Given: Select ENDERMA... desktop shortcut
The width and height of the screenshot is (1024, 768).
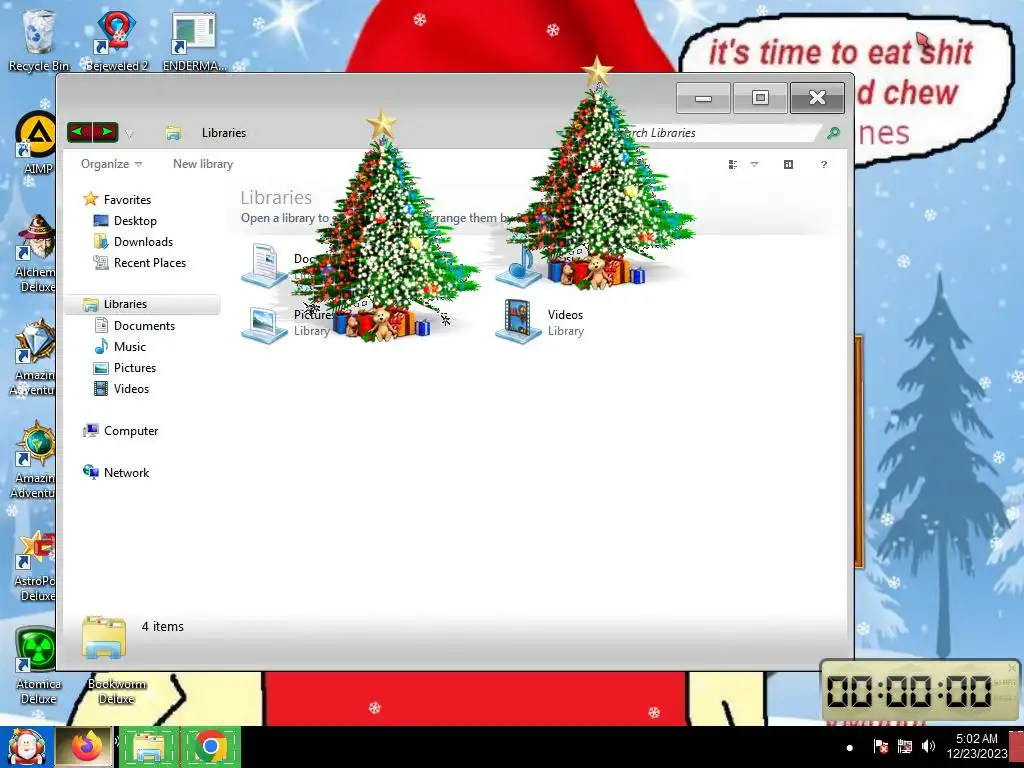Looking at the screenshot, I should point(194,40).
